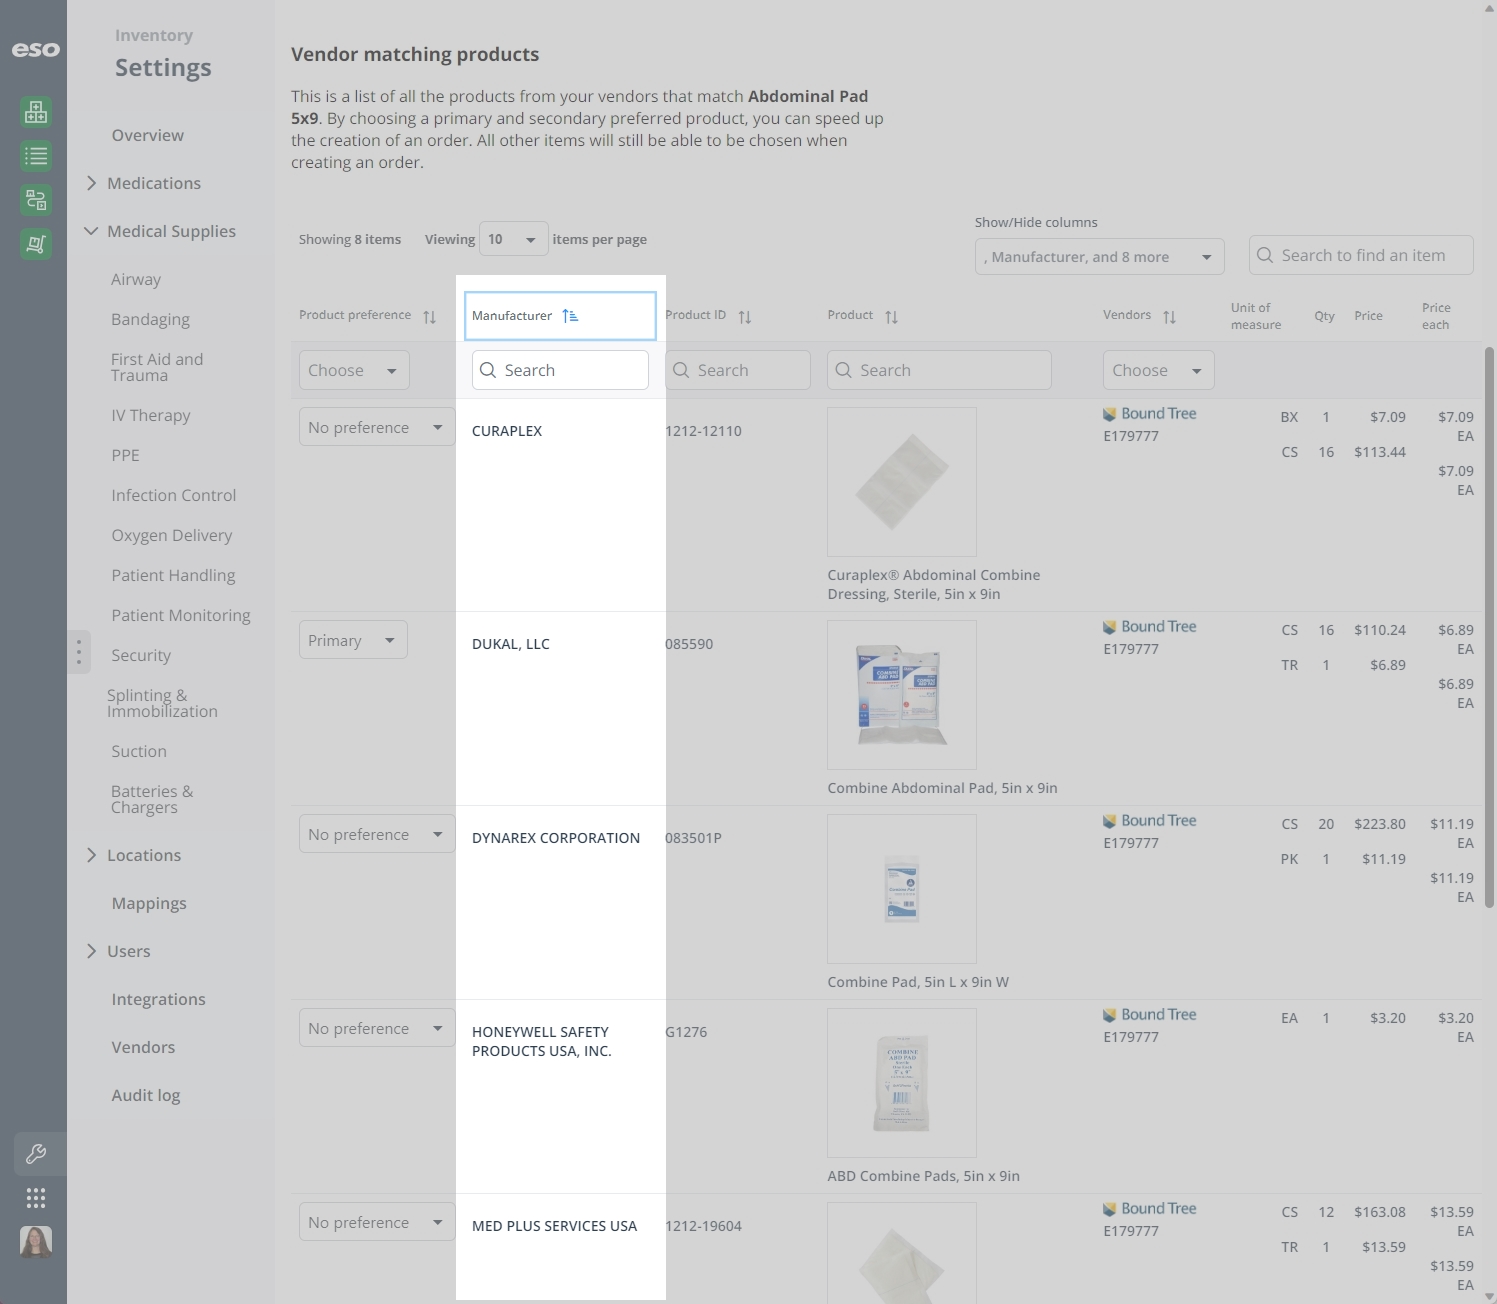Go to Integrations settings
Viewport: 1497px width, 1304px height.
point(159,999)
